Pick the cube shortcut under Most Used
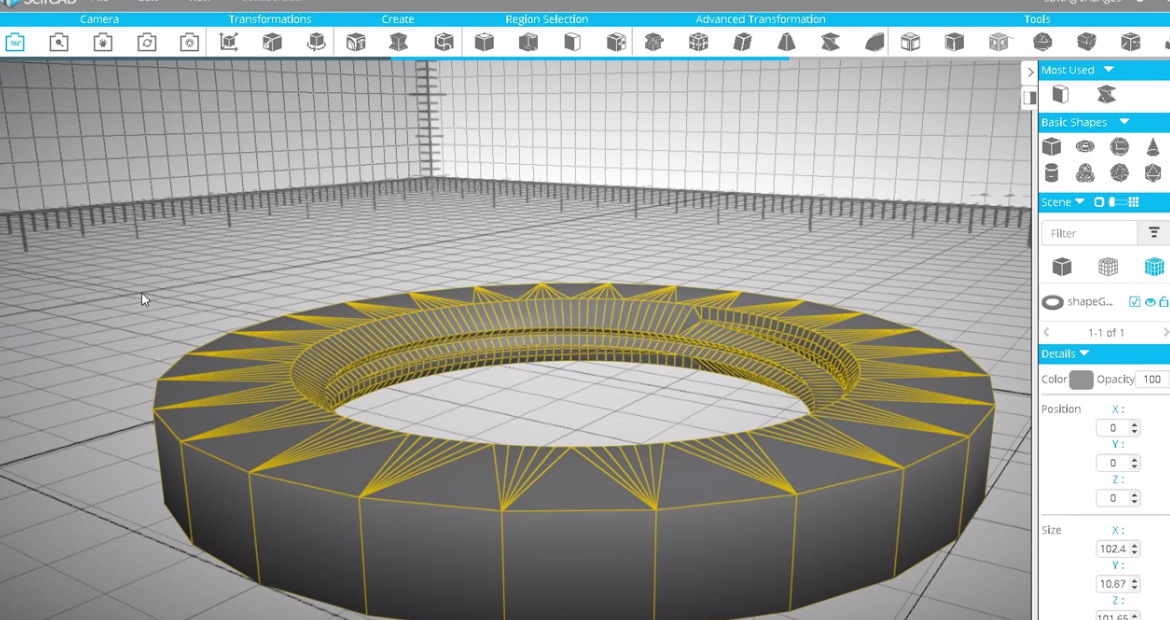1170x620 pixels. click(x=1060, y=95)
